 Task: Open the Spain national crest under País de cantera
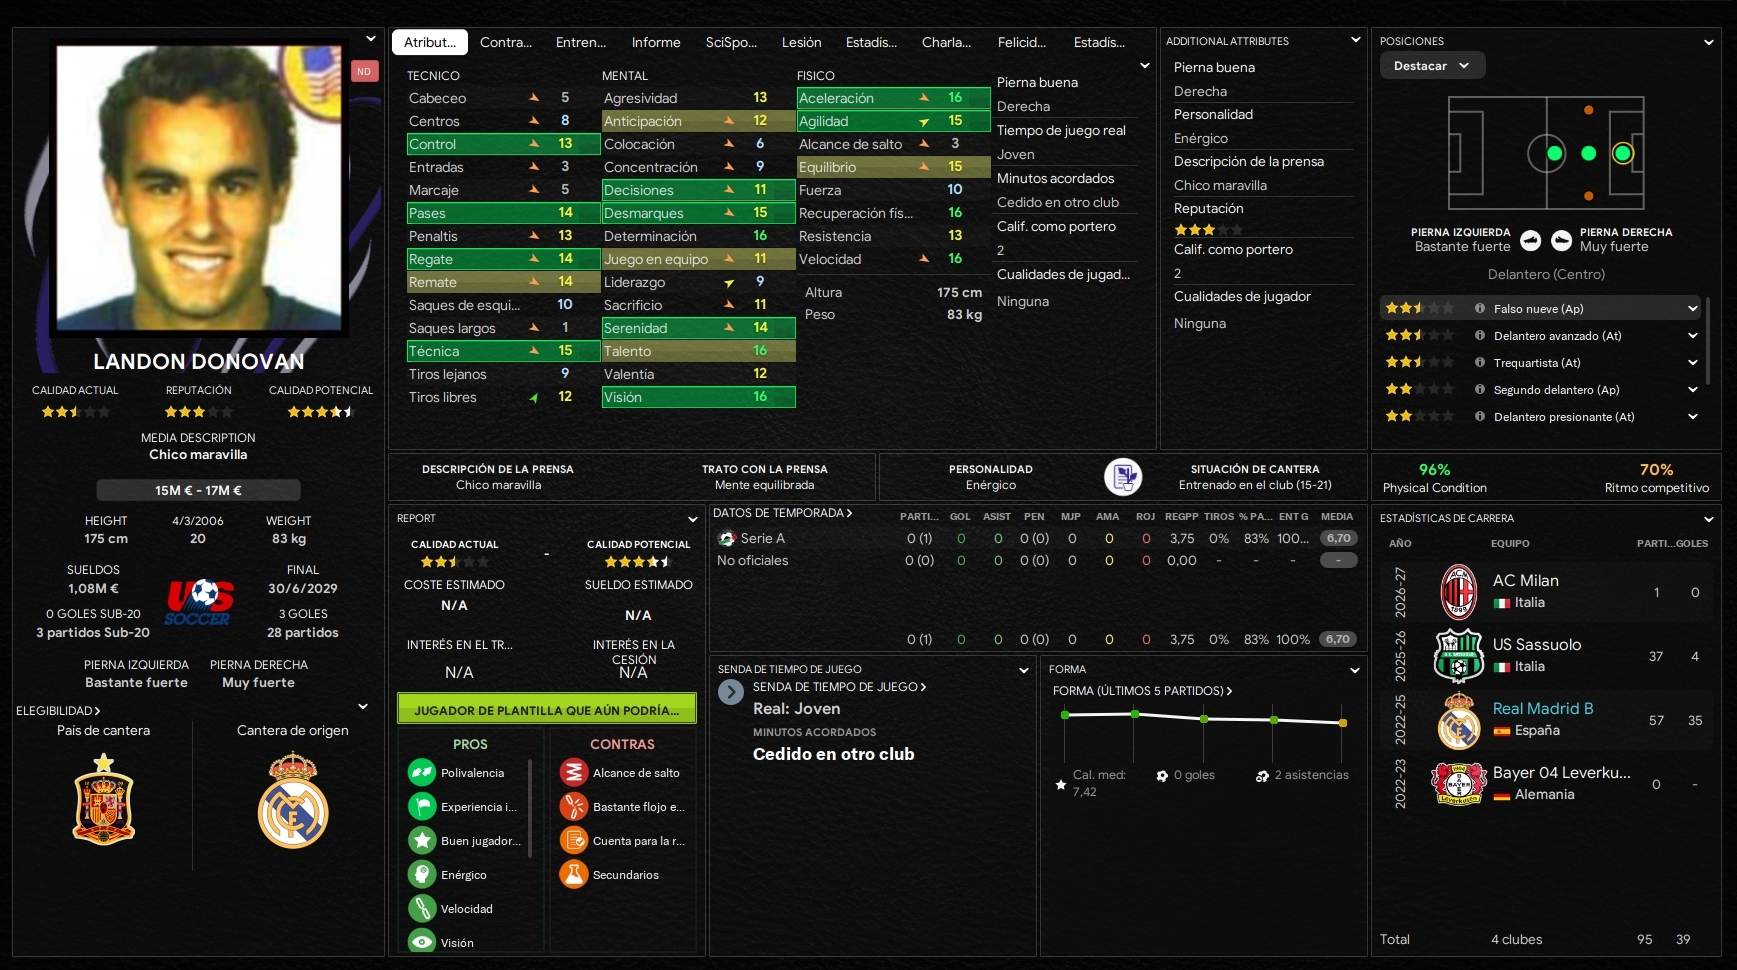pos(104,799)
